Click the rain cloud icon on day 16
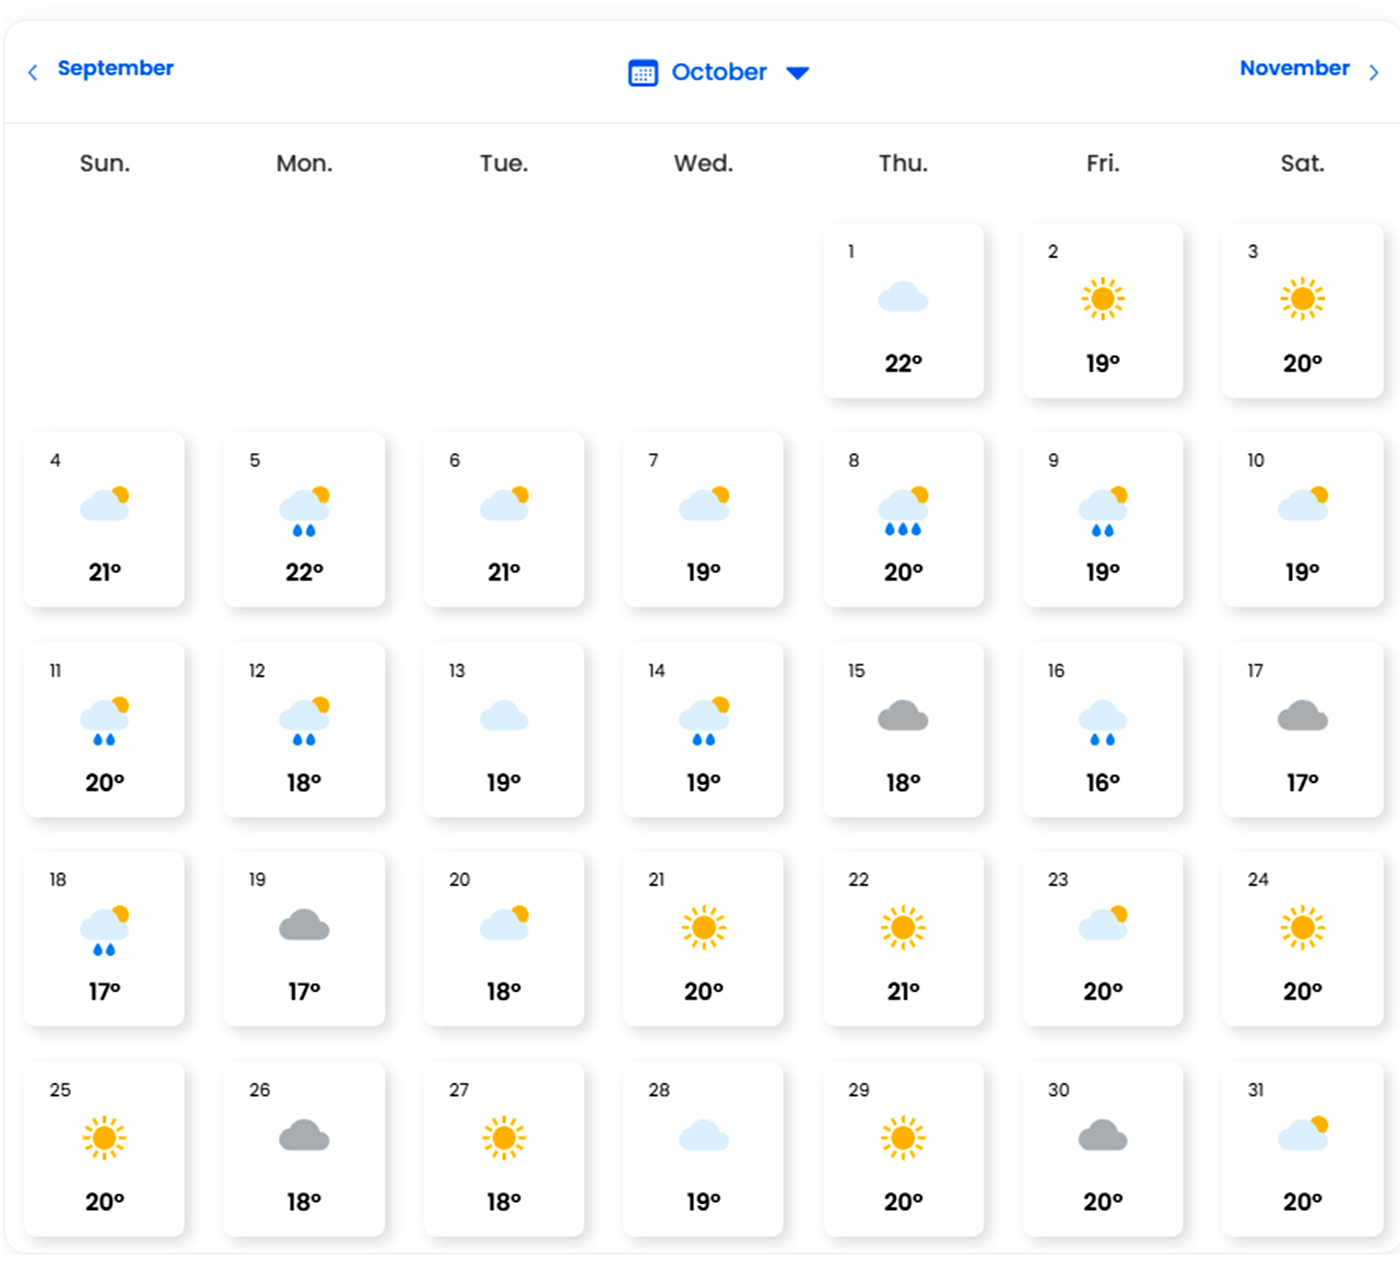This screenshot has height=1261, width=1400. (x=1103, y=723)
